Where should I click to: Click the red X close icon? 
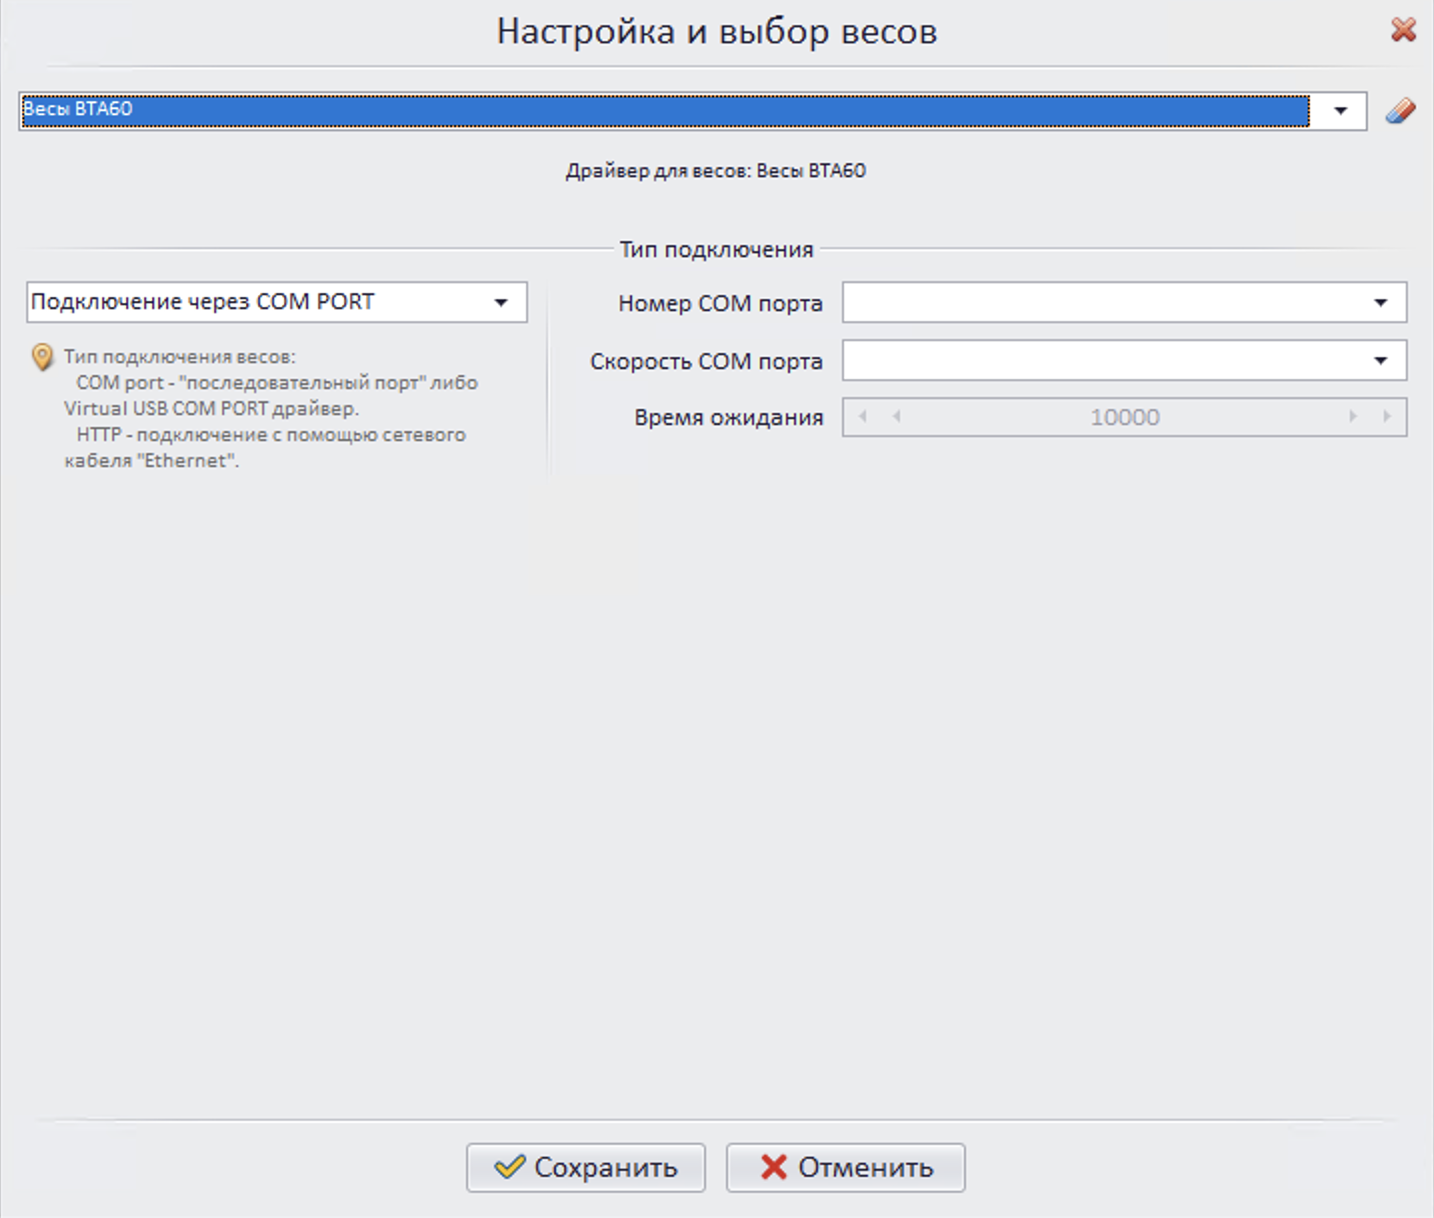(x=1403, y=30)
